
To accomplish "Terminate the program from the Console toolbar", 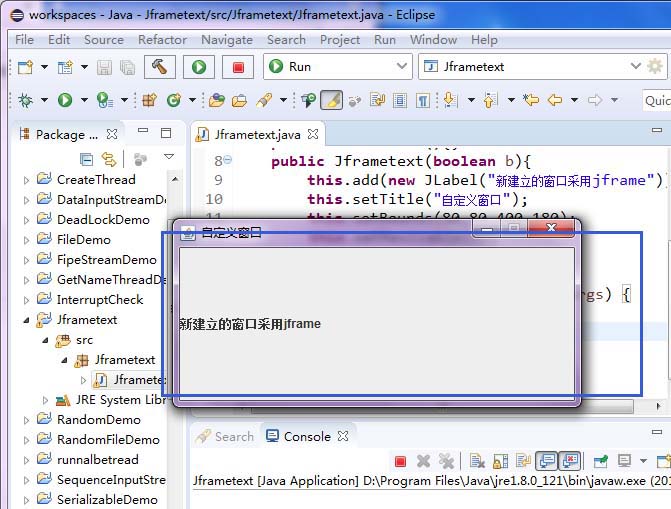I will pos(400,461).
